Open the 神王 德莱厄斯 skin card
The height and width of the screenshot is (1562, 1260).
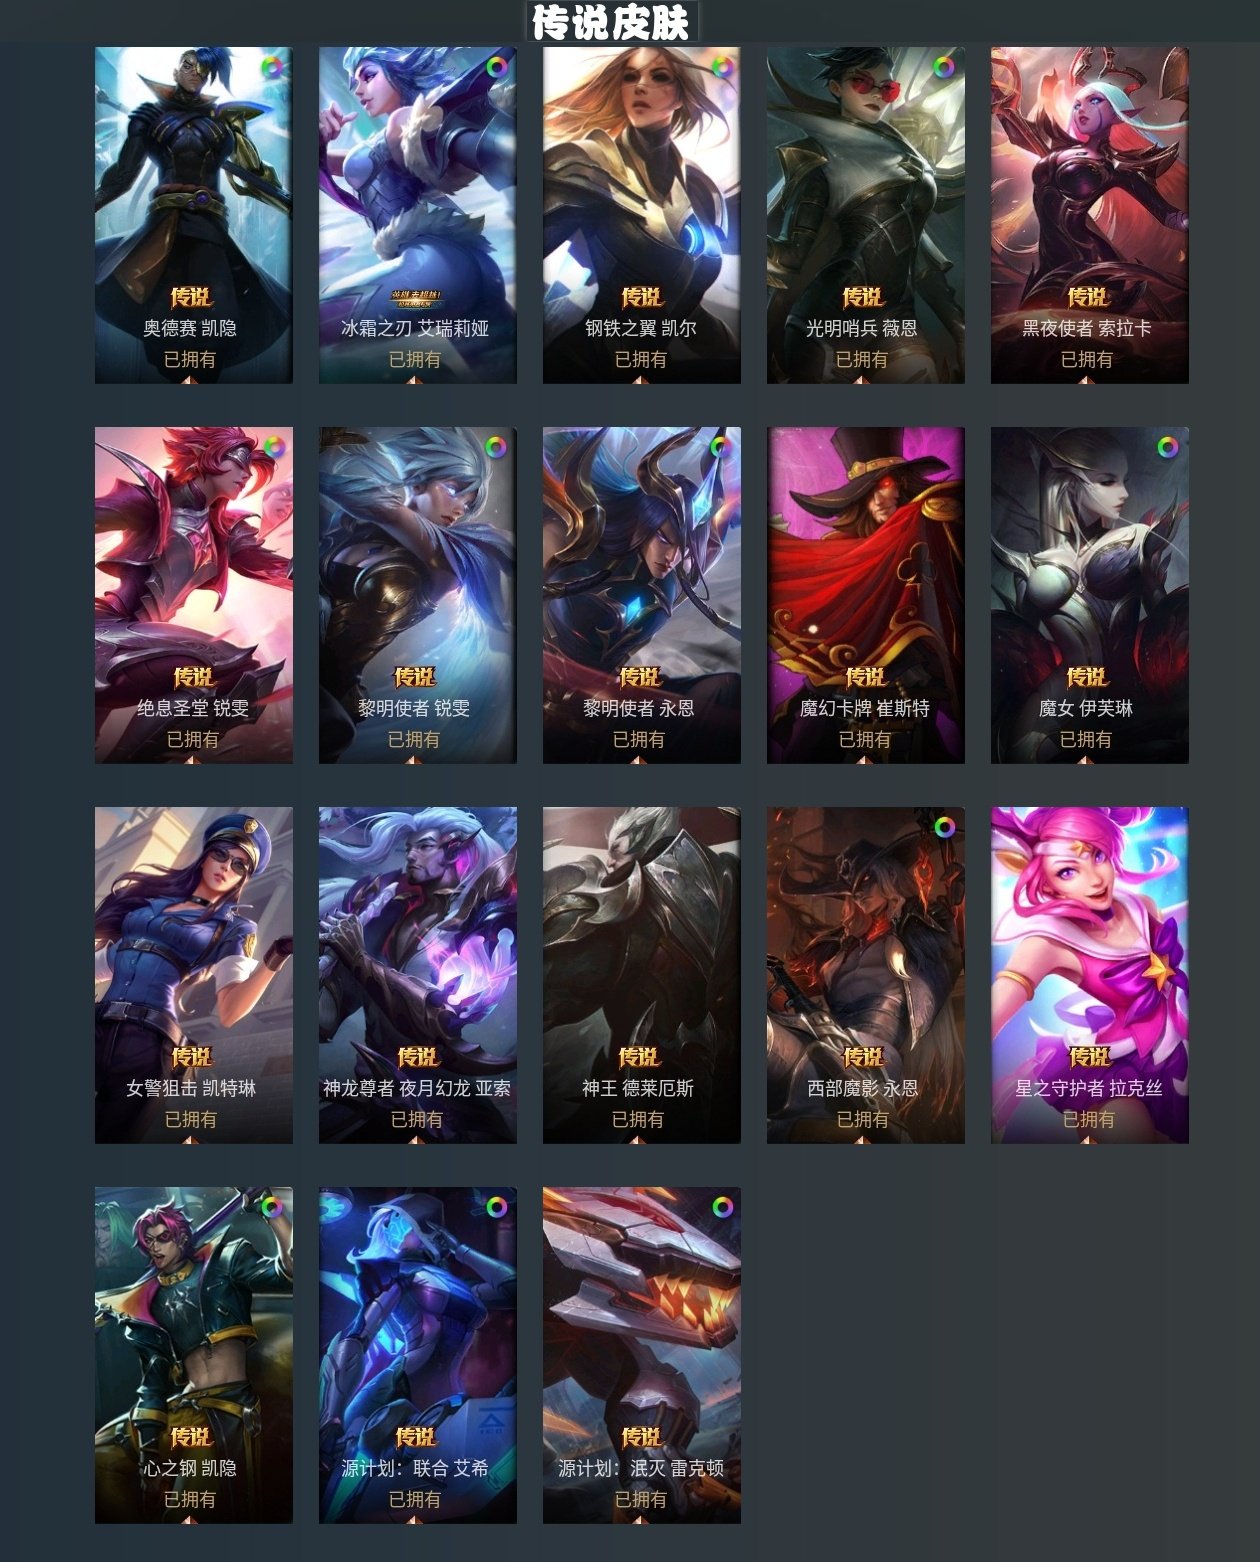pyautogui.click(x=642, y=975)
